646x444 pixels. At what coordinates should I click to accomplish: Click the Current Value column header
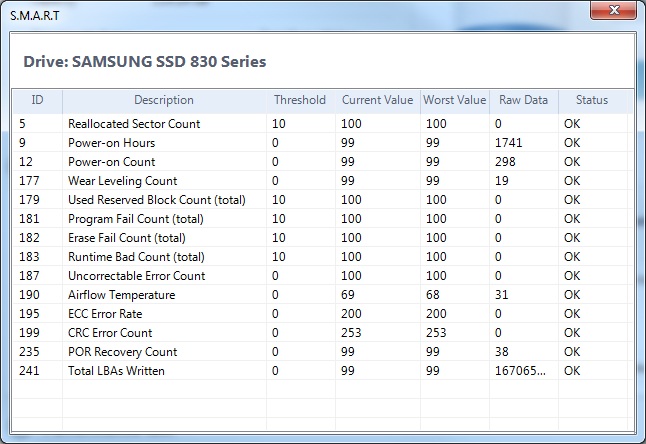coord(377,100)
